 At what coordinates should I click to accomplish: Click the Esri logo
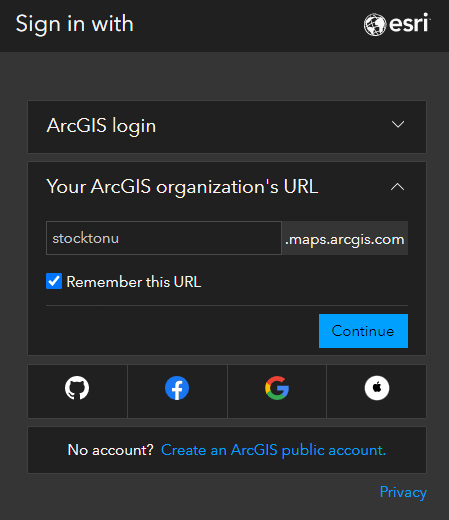pos(397,24)
